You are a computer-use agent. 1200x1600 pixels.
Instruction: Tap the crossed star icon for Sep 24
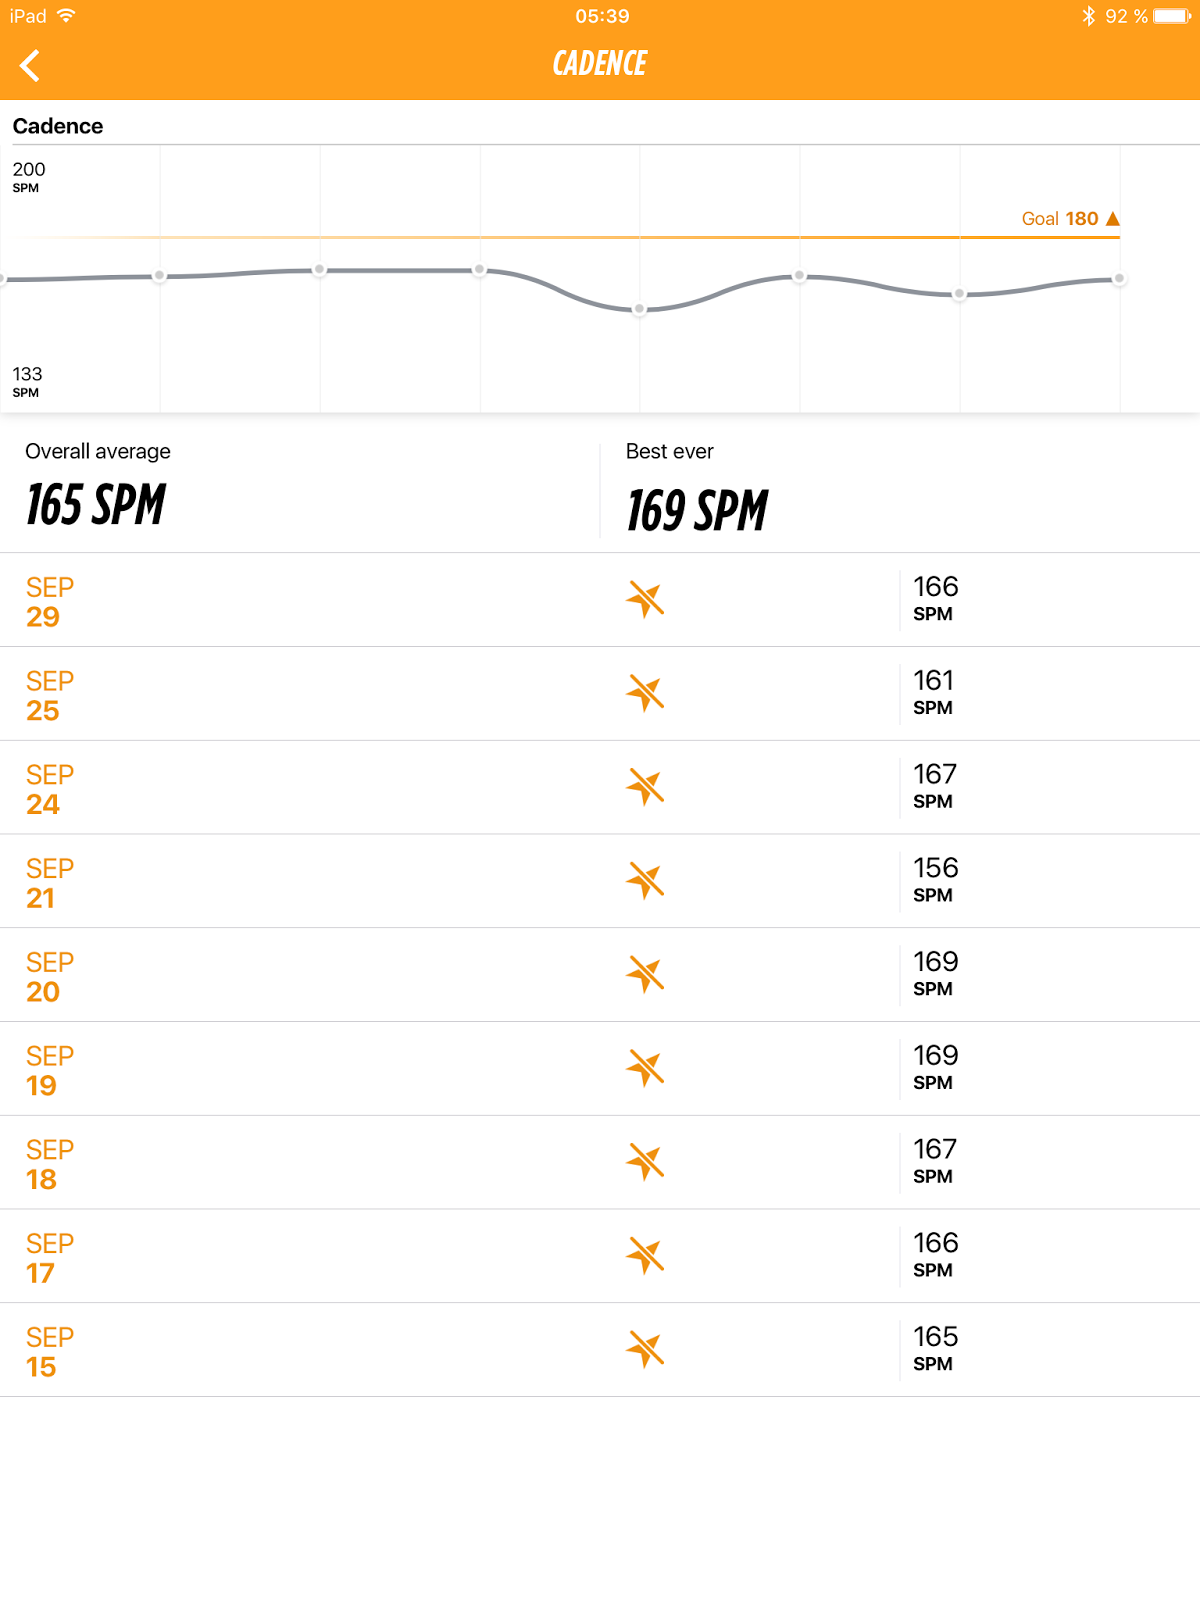[x=645, y=787]
